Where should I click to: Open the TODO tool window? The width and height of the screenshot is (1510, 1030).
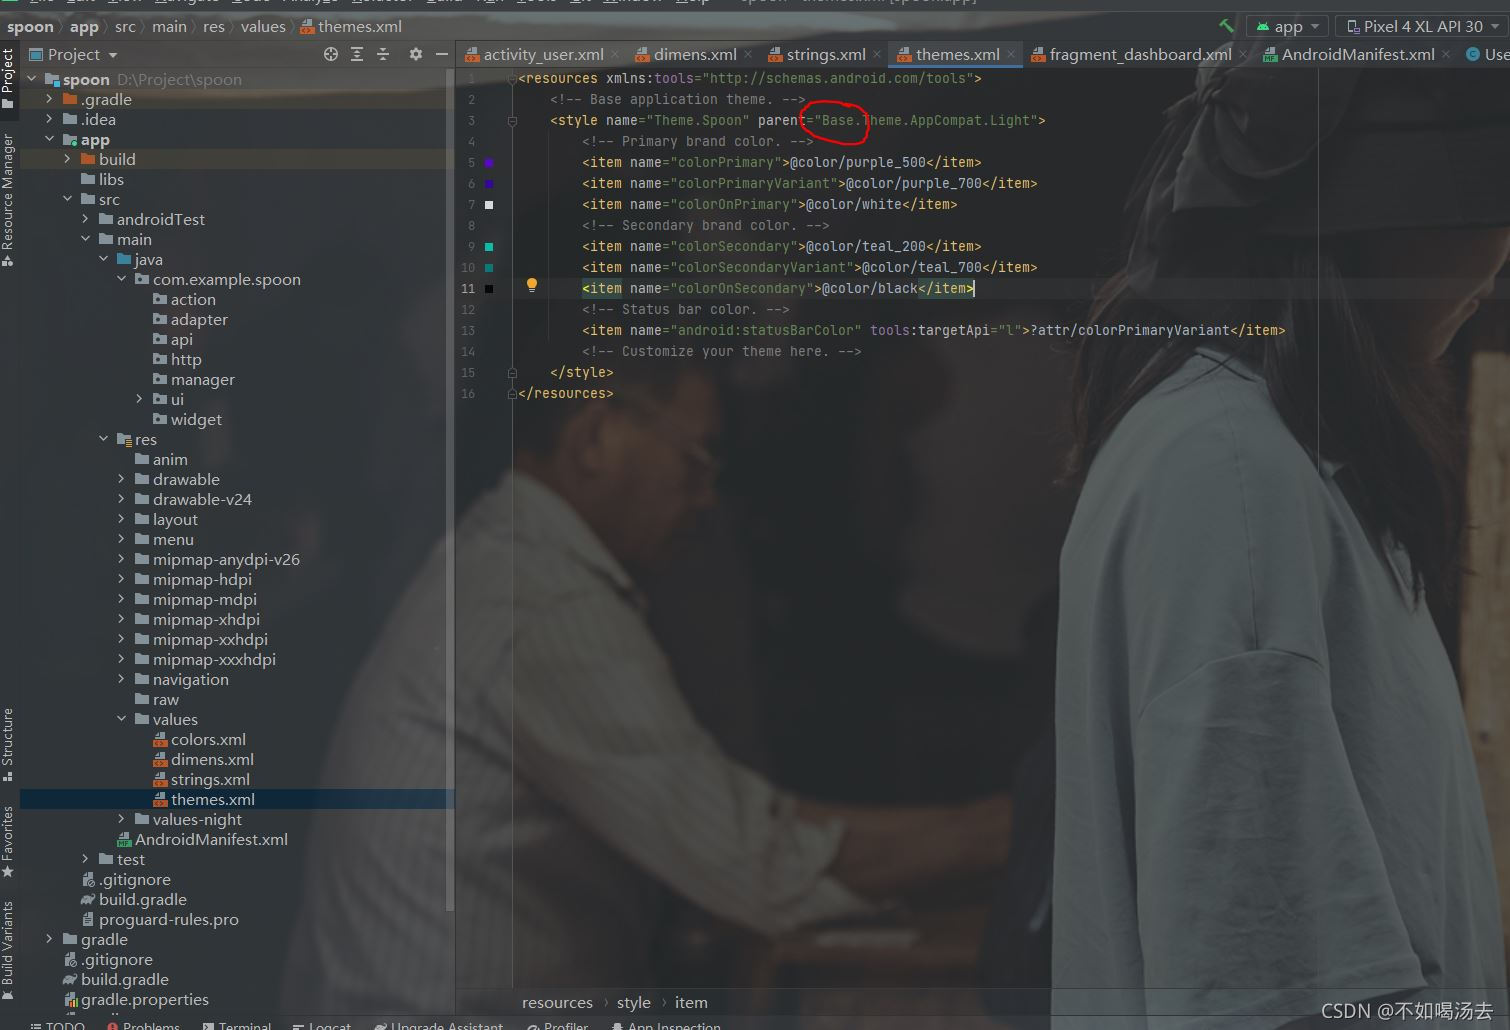click(x=58, y=1025)
